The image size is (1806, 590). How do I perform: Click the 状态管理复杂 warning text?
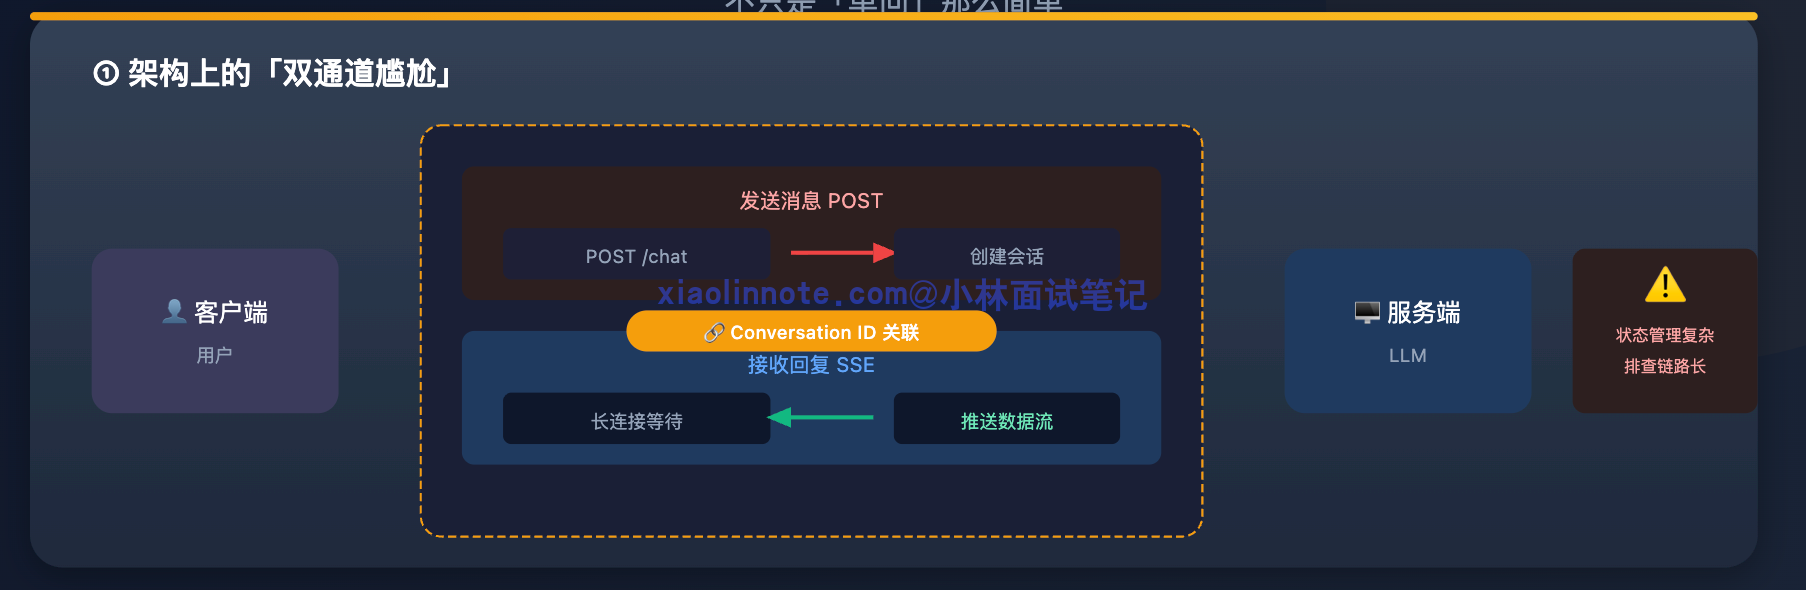[x=1665, y=335]
